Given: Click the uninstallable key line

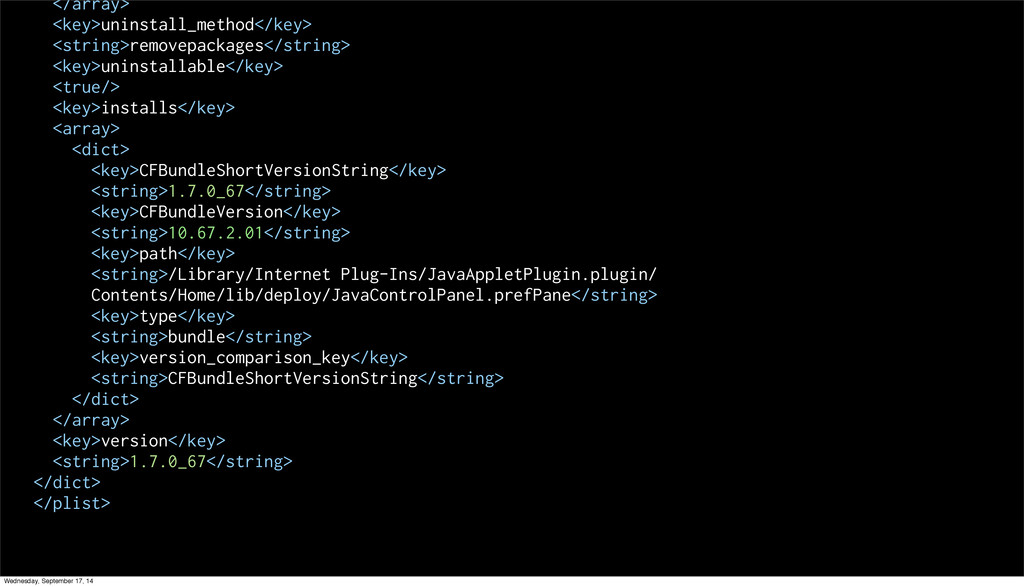Looking at the screenshot, I should point(167,66).
